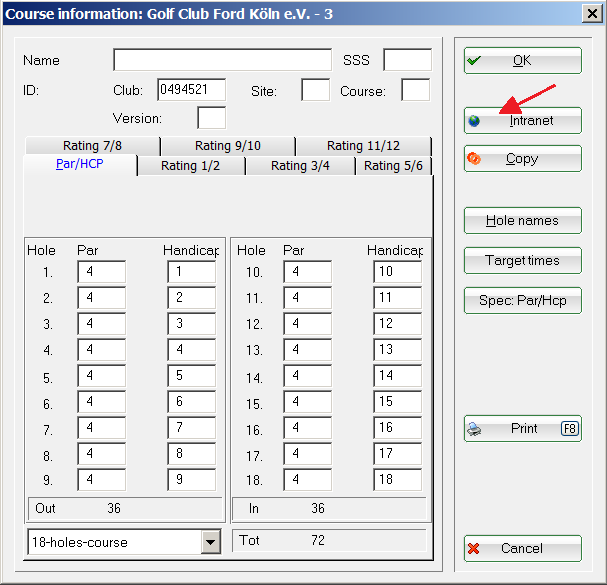607x585 pixels.
Task: Click the Par field for hole 18
Action: pos(307,480)
